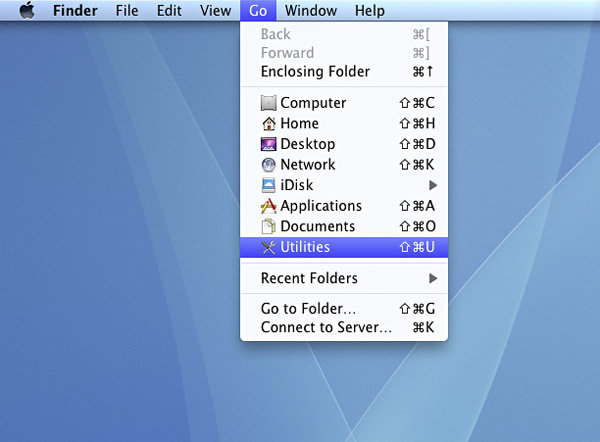Open the File menu
600x442 pixels.
(x=127, y=10)
